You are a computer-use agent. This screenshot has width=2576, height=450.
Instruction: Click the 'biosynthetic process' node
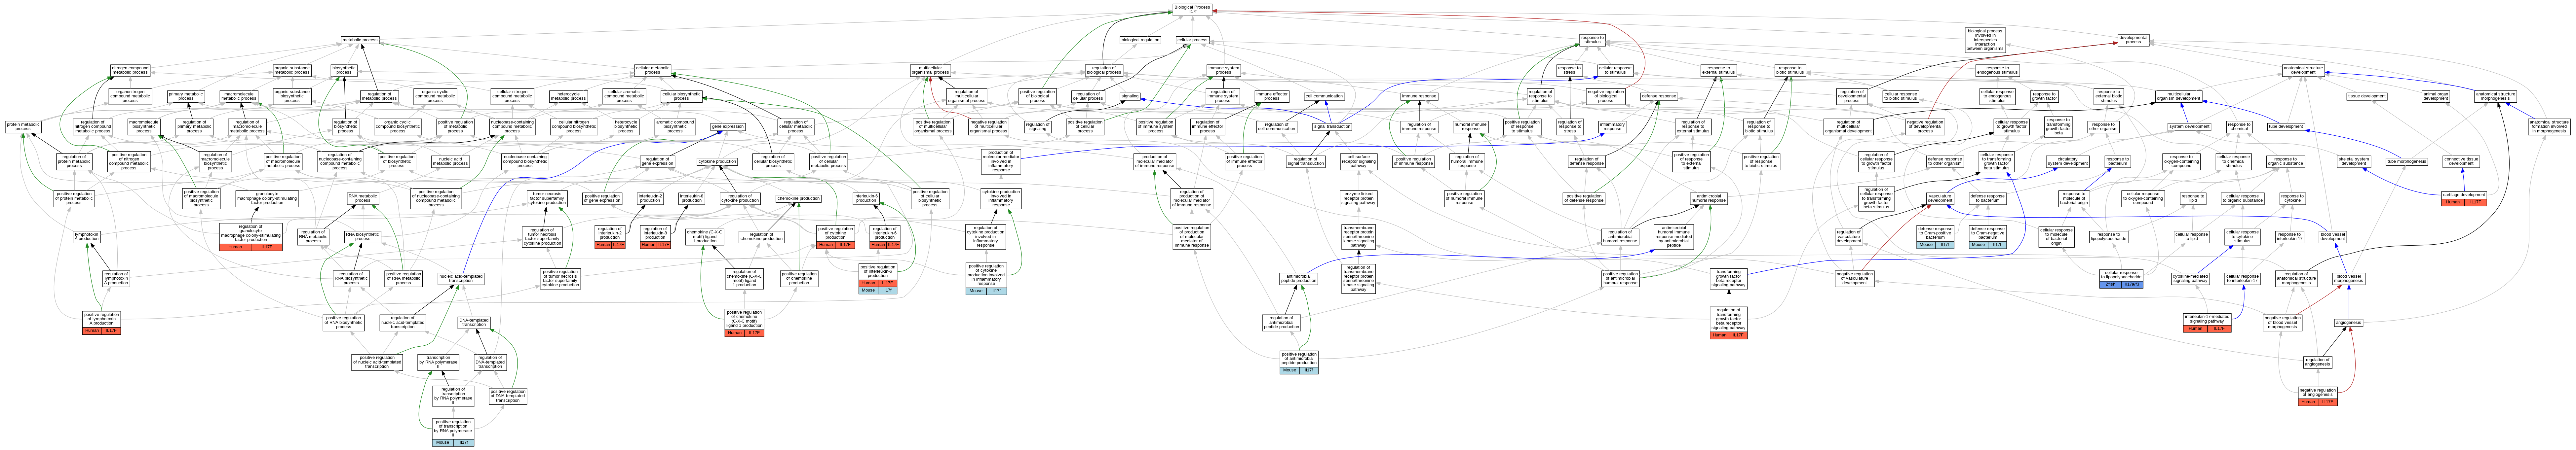344,70
